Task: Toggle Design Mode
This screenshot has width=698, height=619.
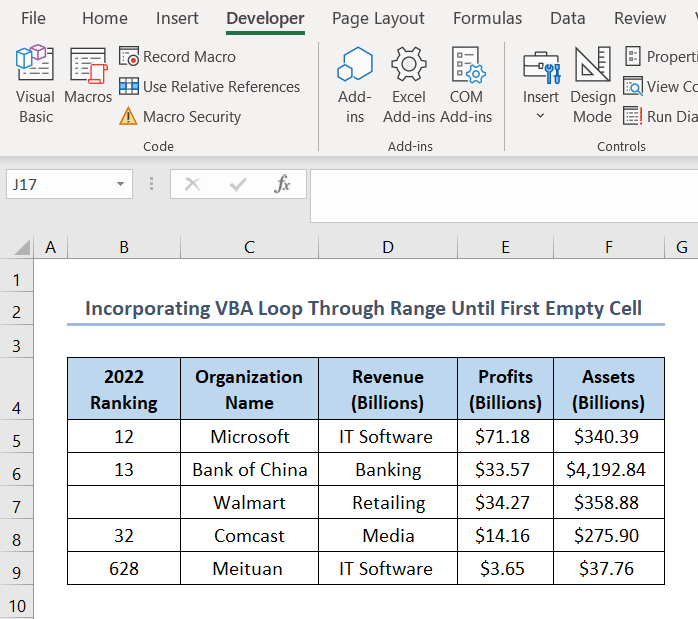Action: 592,85
